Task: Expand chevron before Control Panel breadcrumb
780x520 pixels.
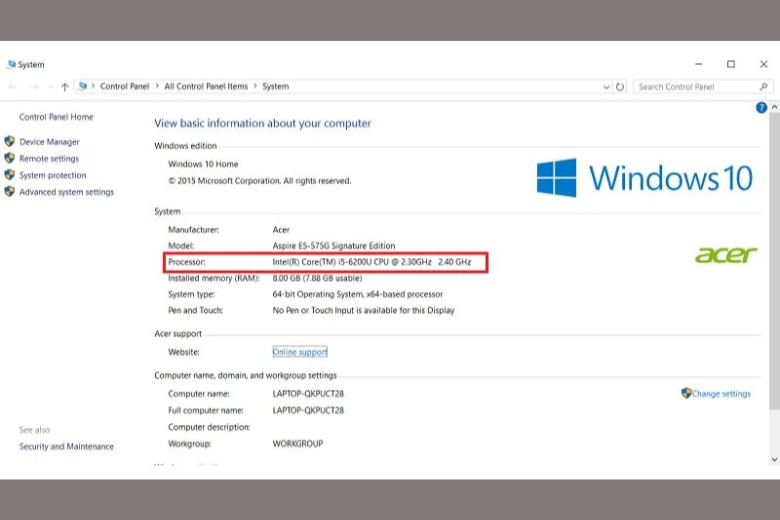Action: (x=93, y=86)
